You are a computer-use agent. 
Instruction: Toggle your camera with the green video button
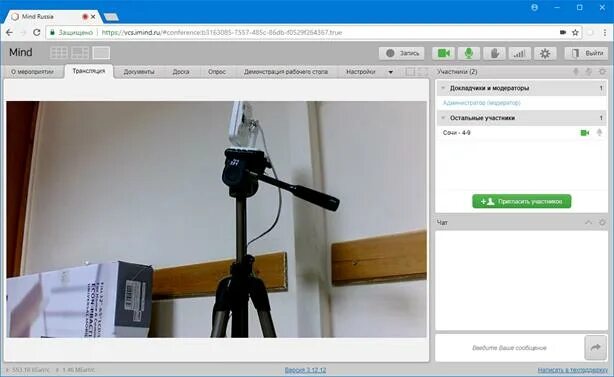(443, 53)
